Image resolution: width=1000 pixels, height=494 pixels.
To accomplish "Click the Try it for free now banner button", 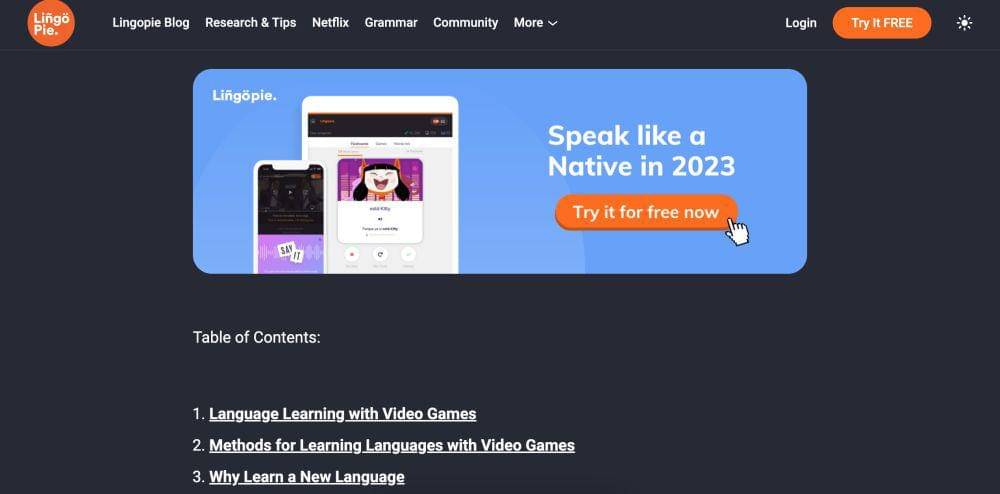I will (645, 212).
